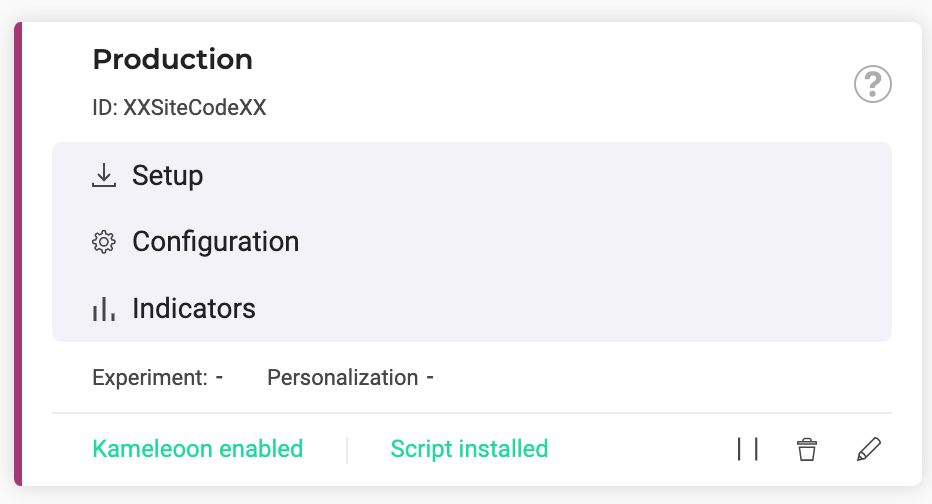Edit the Production site with pencil icon
Viewport: 932px width, 504px height.
coord(869,450)
